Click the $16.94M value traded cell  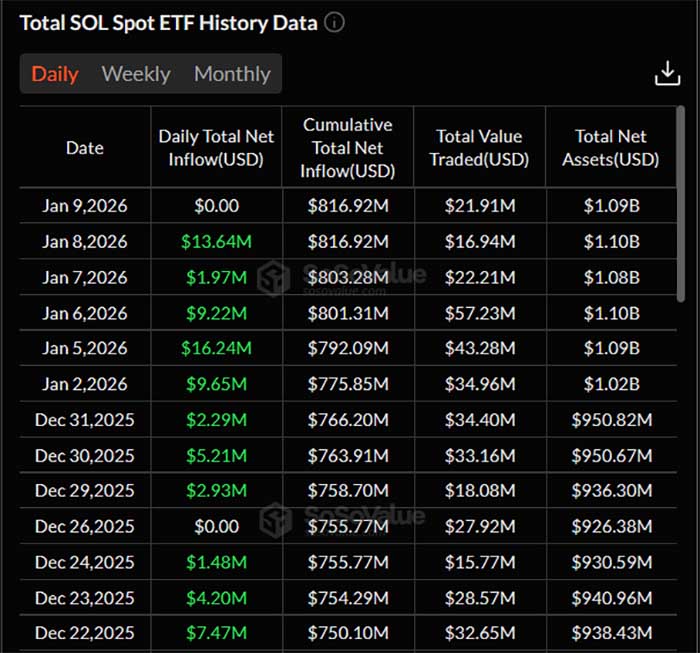click(480, 241)
